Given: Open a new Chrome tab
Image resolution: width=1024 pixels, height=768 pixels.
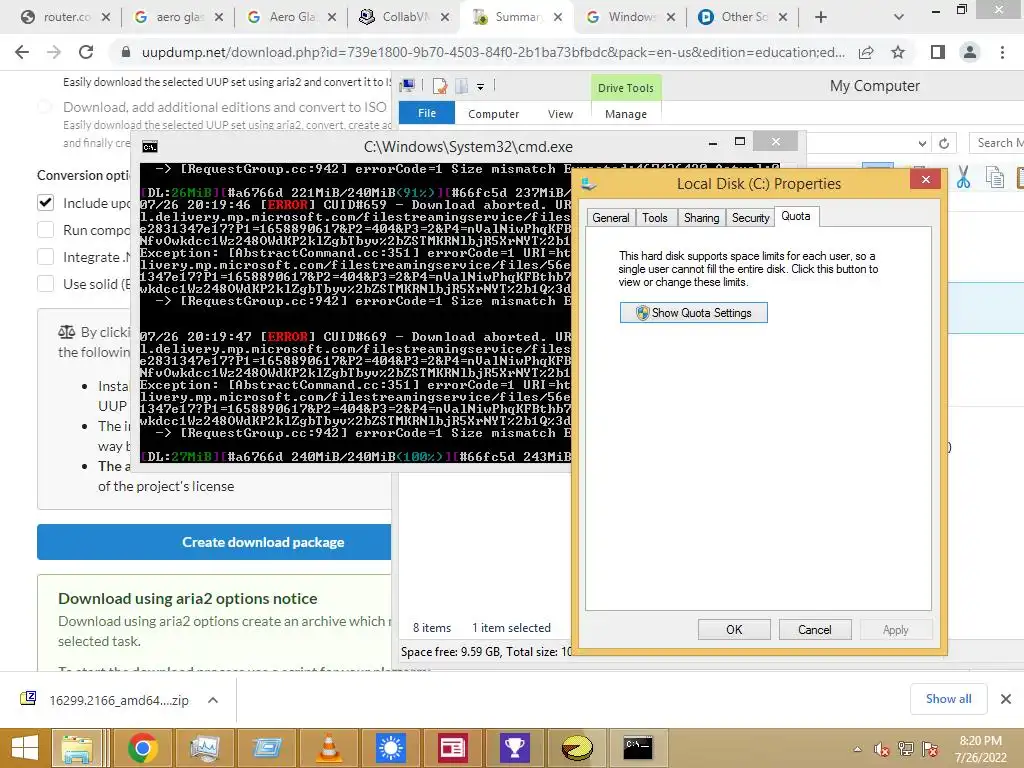Looking at the screenshot, I should [821, 18].
